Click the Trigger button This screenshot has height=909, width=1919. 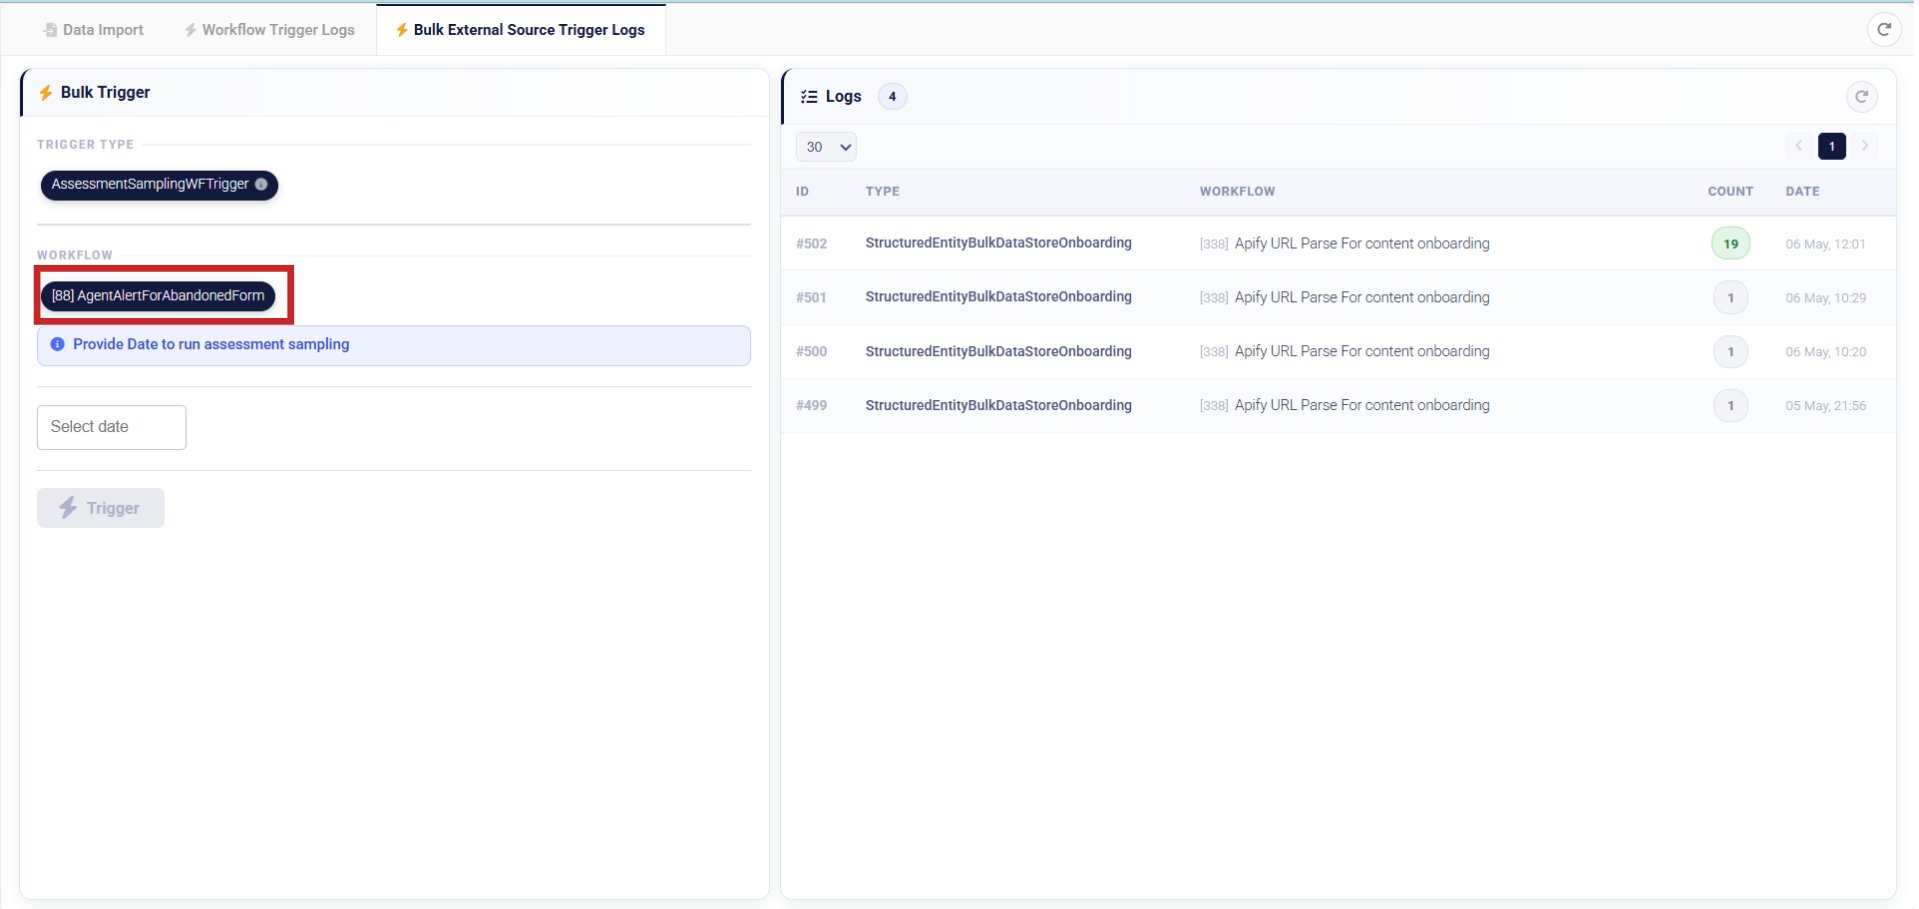point(101,508)
